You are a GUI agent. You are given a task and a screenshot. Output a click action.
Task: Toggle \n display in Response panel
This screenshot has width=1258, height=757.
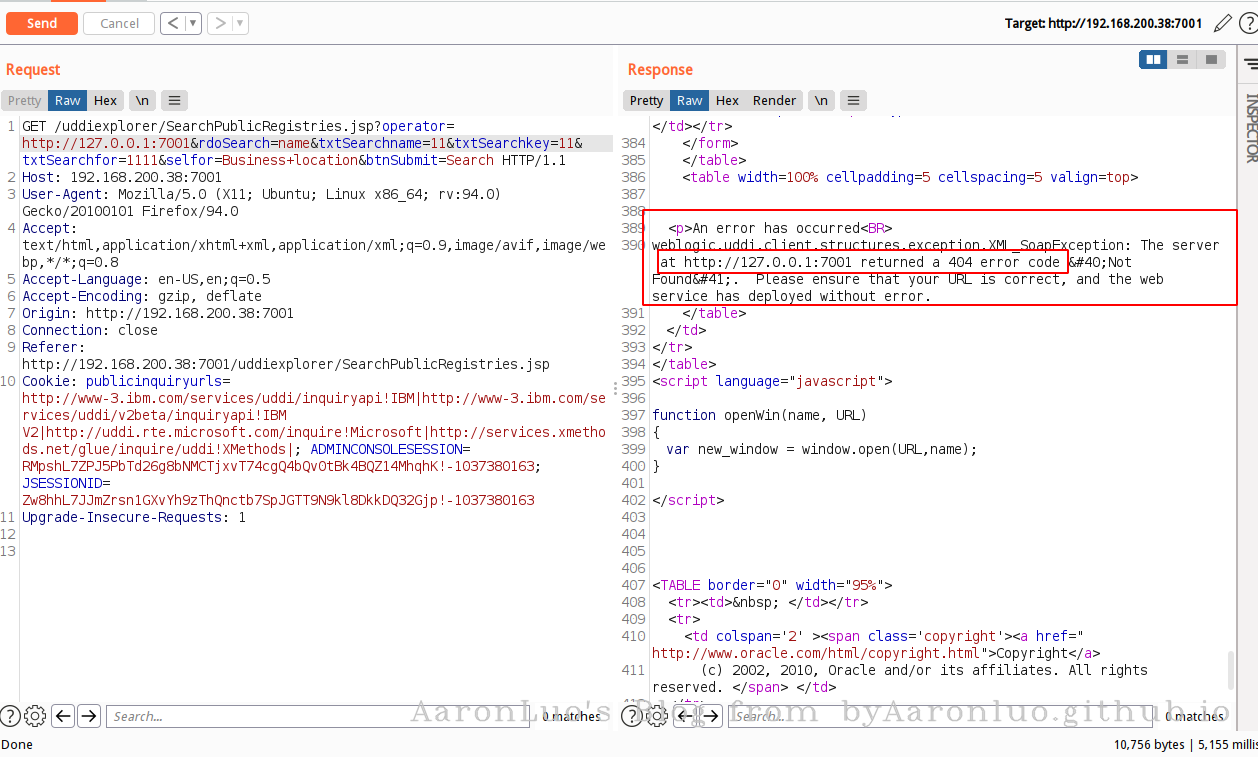coord(821,100)
